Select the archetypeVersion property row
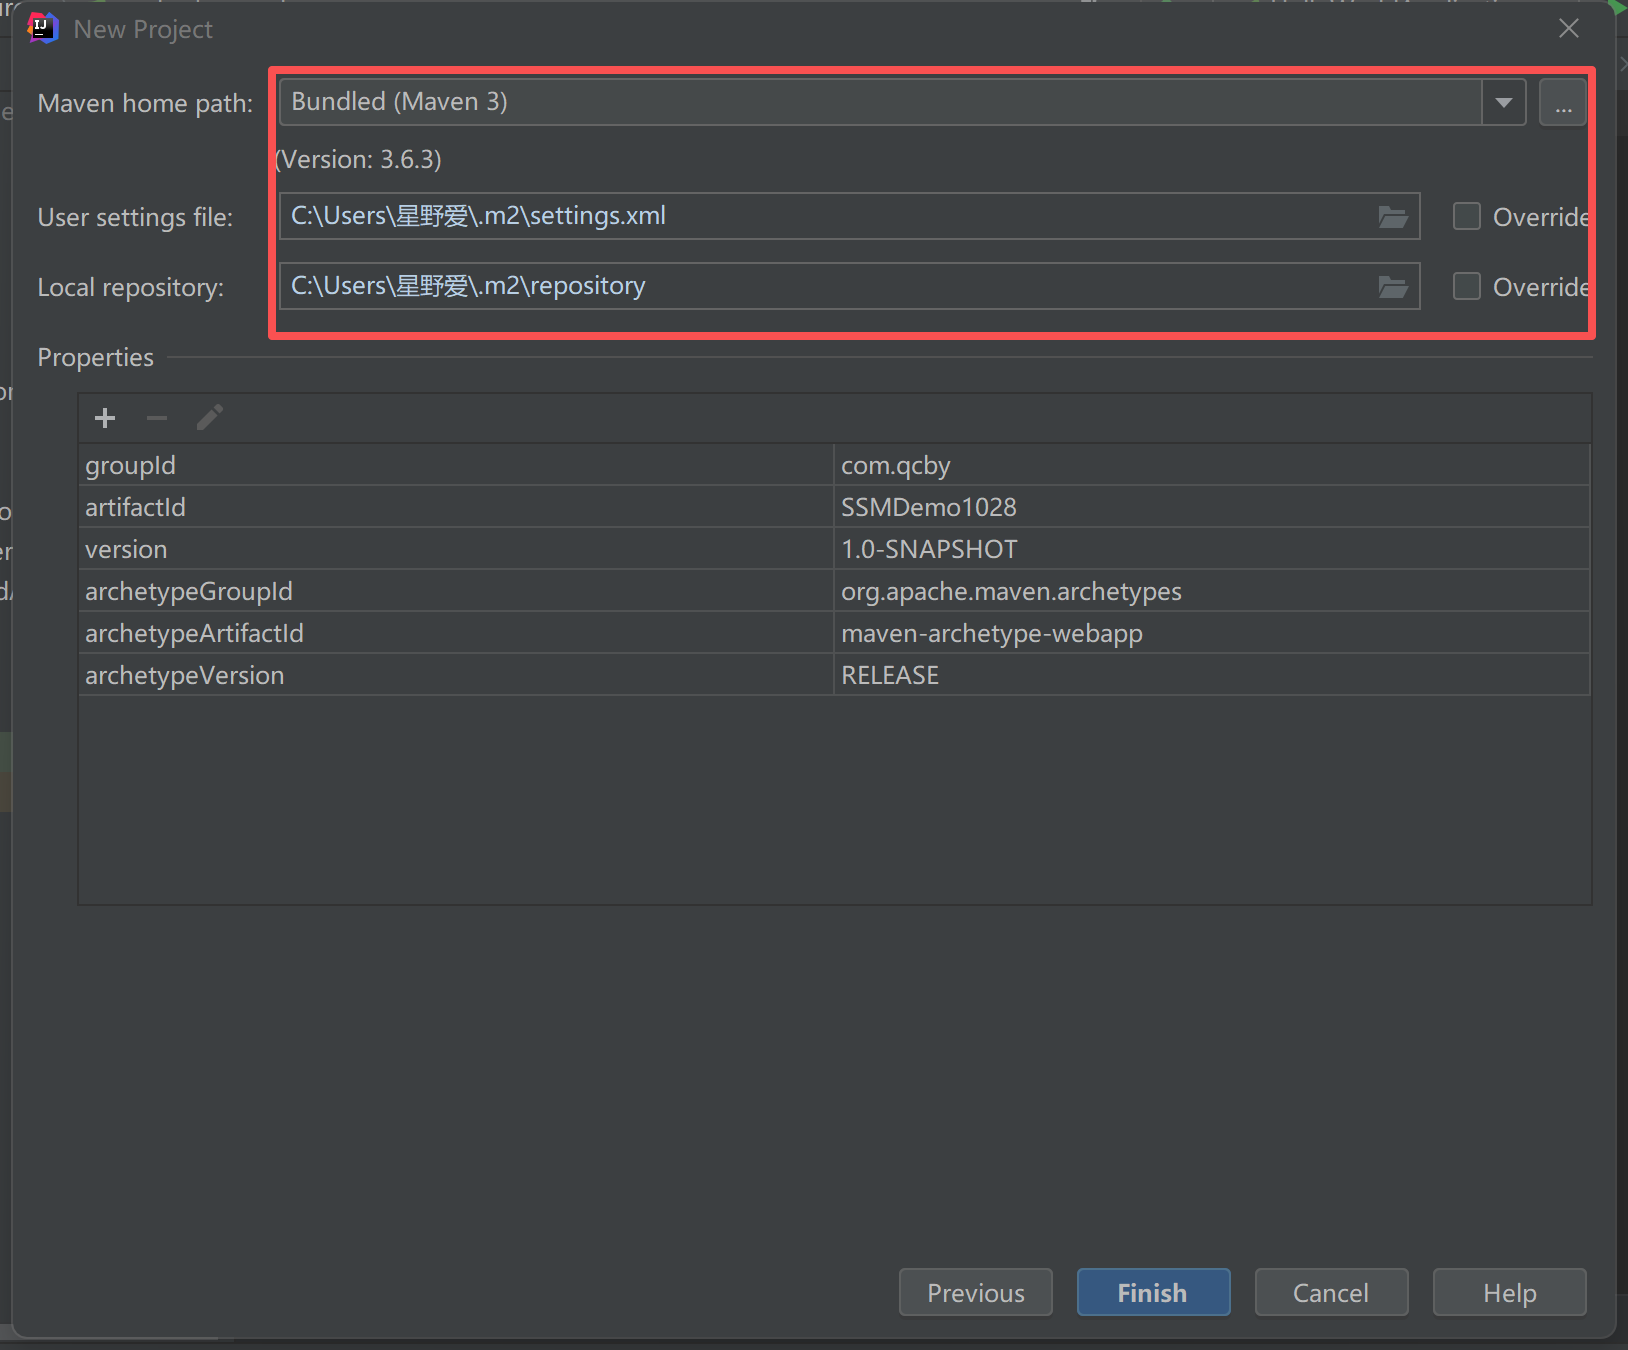The image size is (1628, 1350). pos(834,675)
